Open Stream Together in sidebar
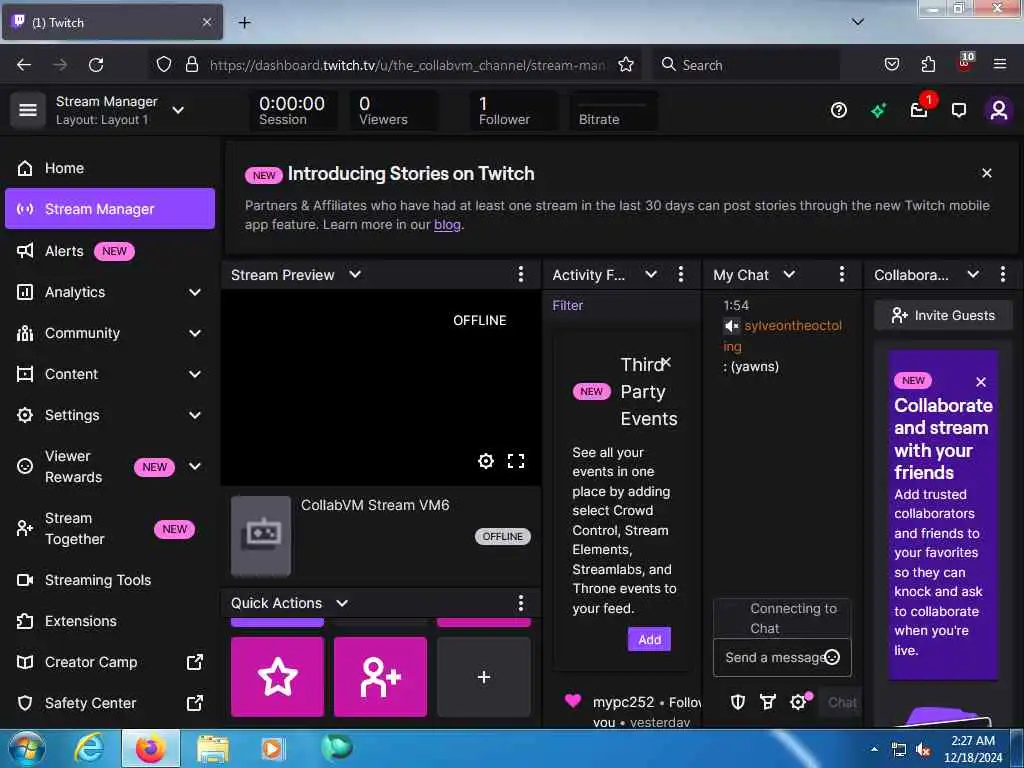Screen dimensions: 1024x768 [110, 528]
